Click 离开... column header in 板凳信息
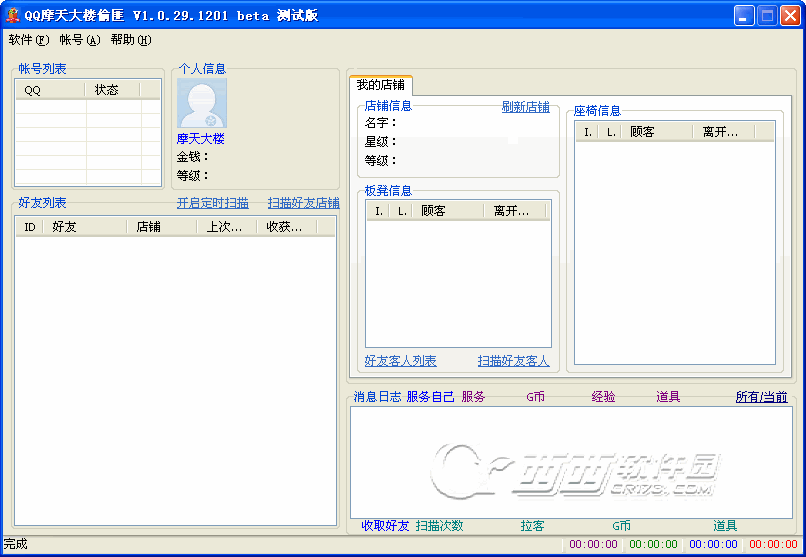The height and width of the screenshot is (557, 806). pyautogui.click(x=515, y=211)
